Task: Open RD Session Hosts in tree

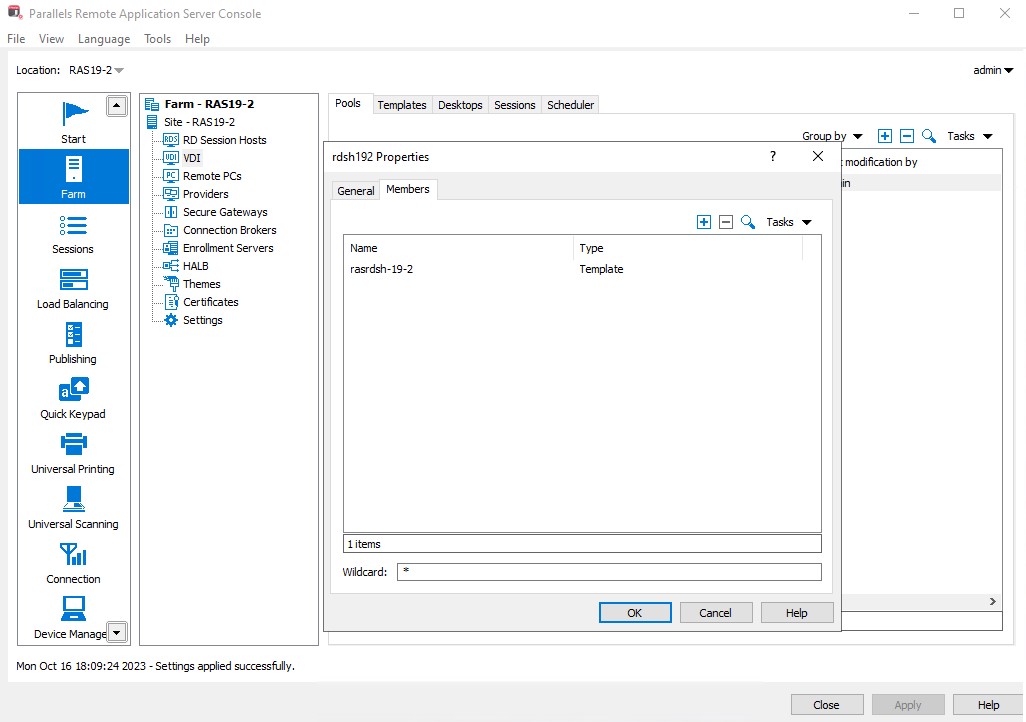Action: (215, 140)
